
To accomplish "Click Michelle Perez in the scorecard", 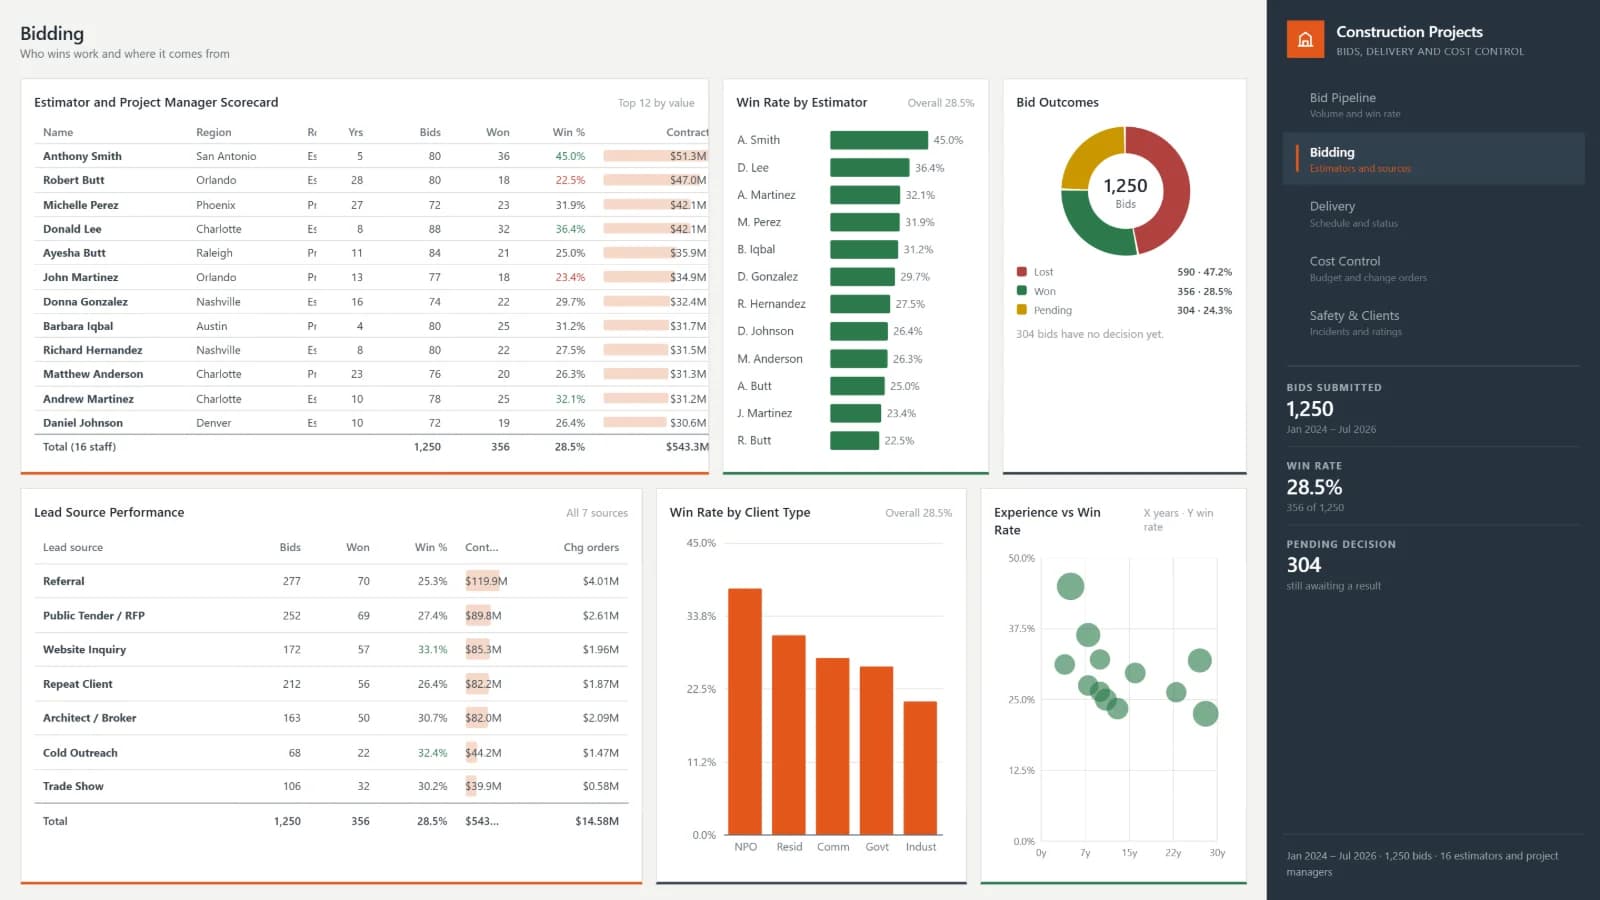I will coord(80,205).
